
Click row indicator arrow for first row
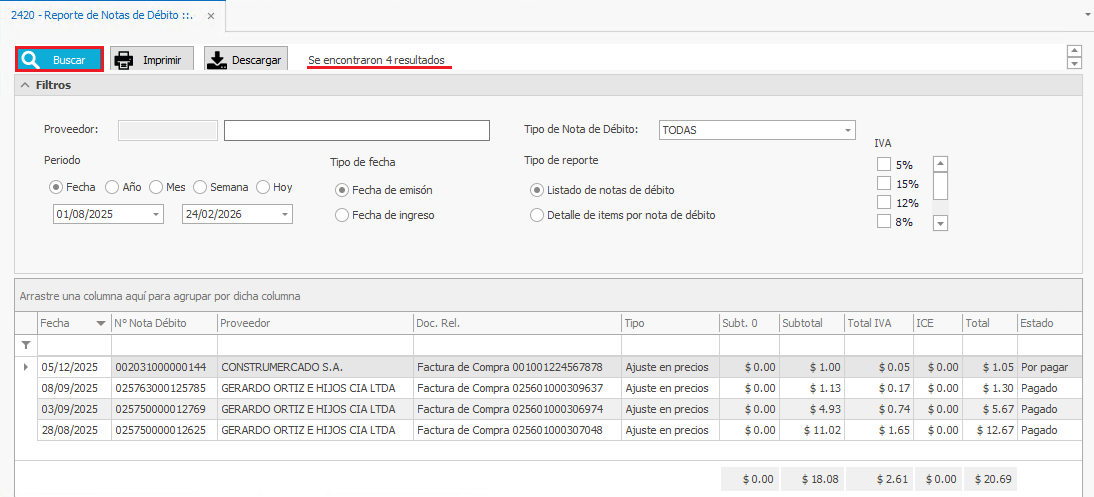coord(26,367)
